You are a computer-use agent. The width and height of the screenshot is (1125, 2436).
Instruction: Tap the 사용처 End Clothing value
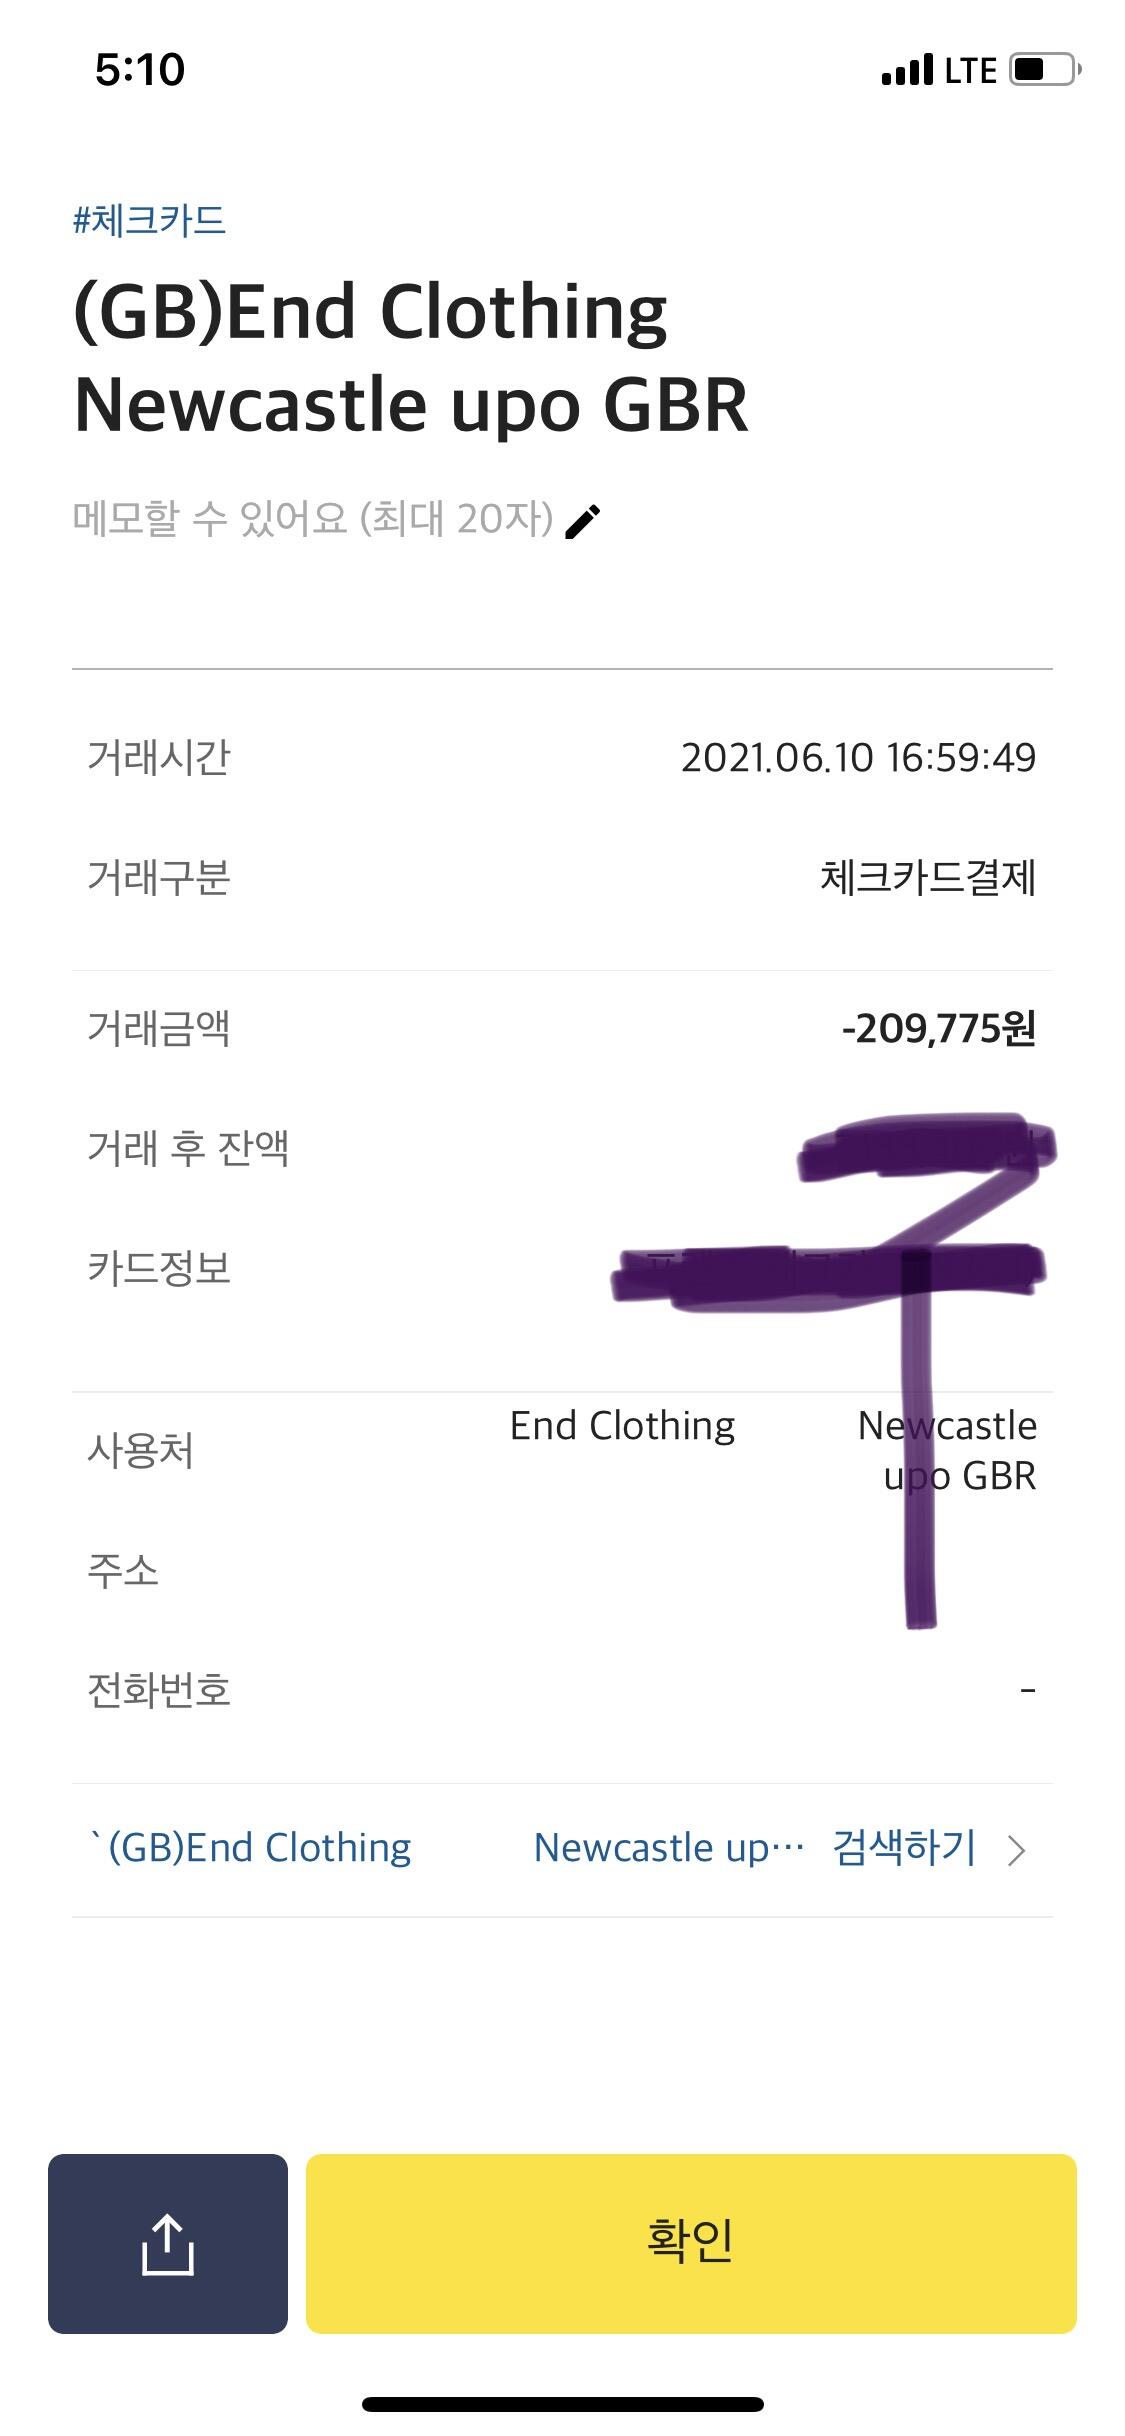coord(622,1426)
